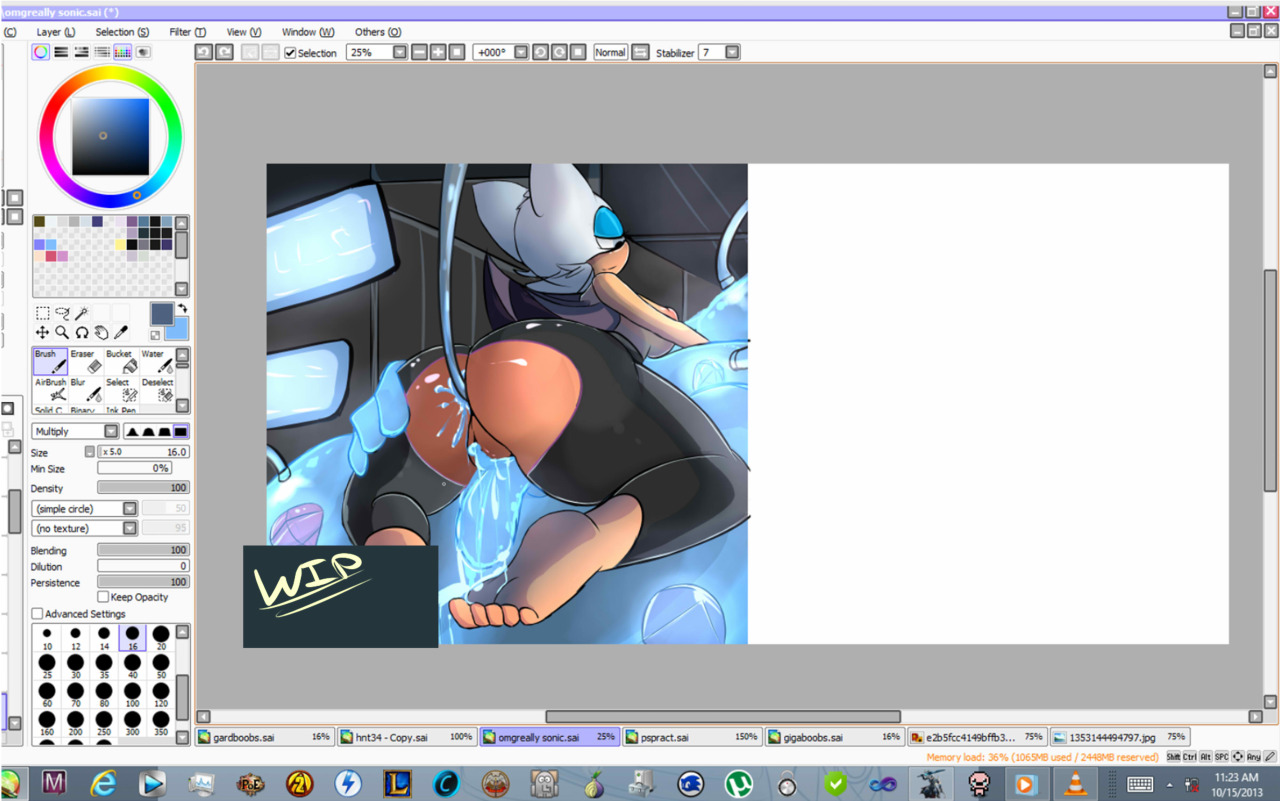
Task: Select the second brush edge shape
Action: coord(148,431)
